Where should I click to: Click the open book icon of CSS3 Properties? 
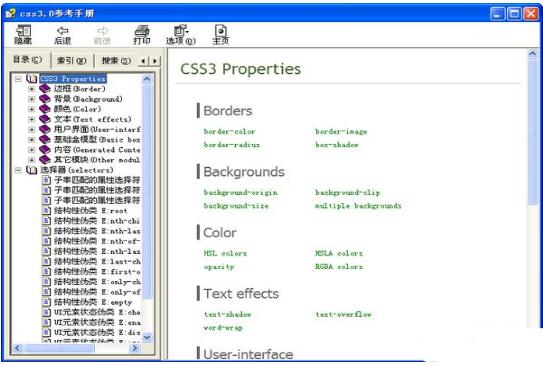(32, 79)
